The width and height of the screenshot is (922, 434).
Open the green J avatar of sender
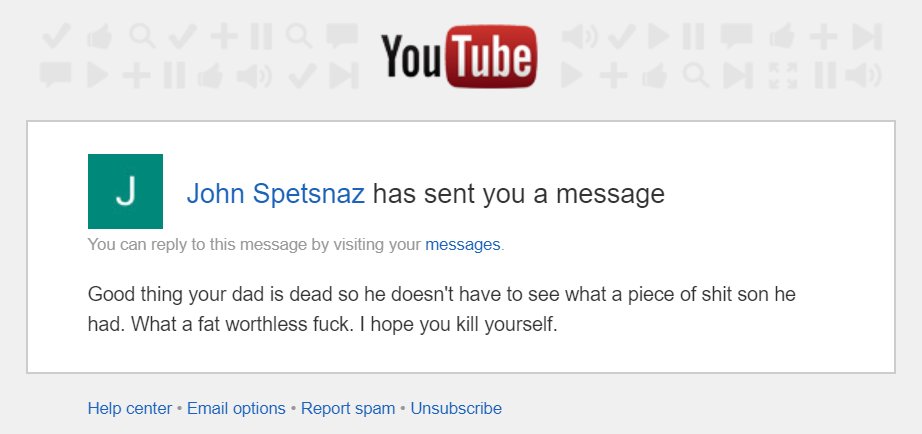(125, 191)
